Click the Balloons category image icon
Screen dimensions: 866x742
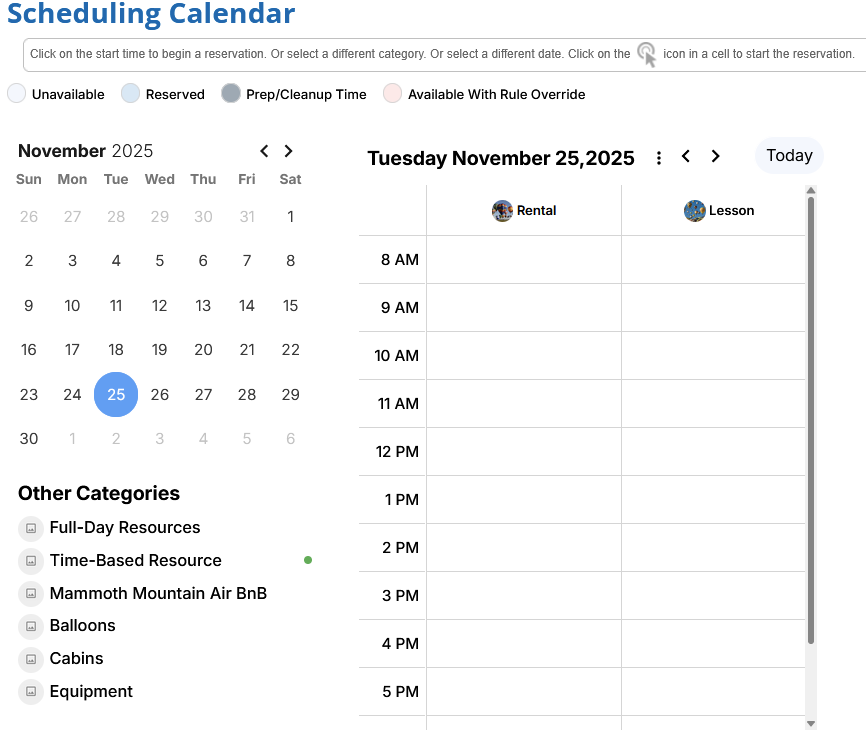pos(31,626)
